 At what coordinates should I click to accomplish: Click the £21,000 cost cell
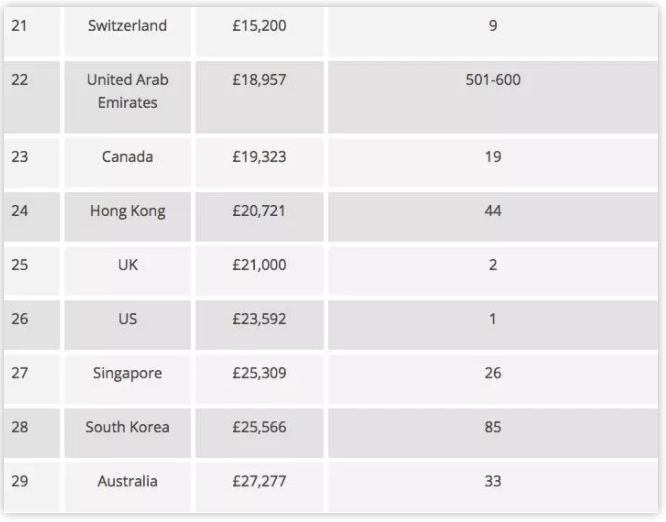click(x=259, y=271)
